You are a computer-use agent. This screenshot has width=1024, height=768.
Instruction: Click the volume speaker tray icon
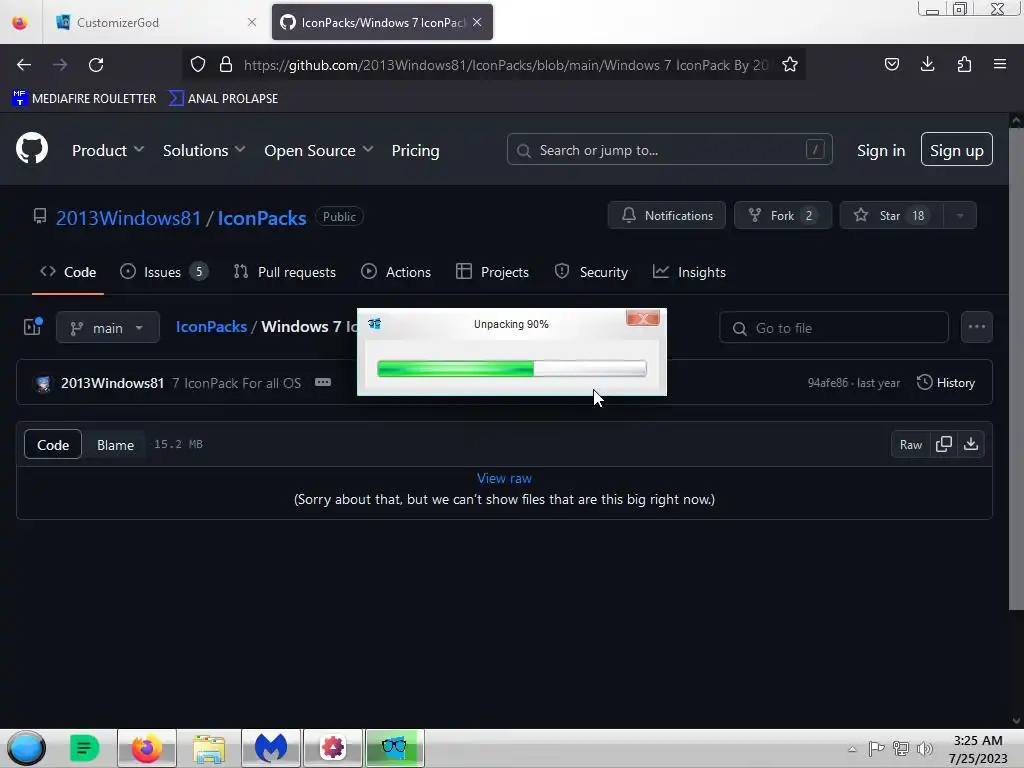[924, 749]
